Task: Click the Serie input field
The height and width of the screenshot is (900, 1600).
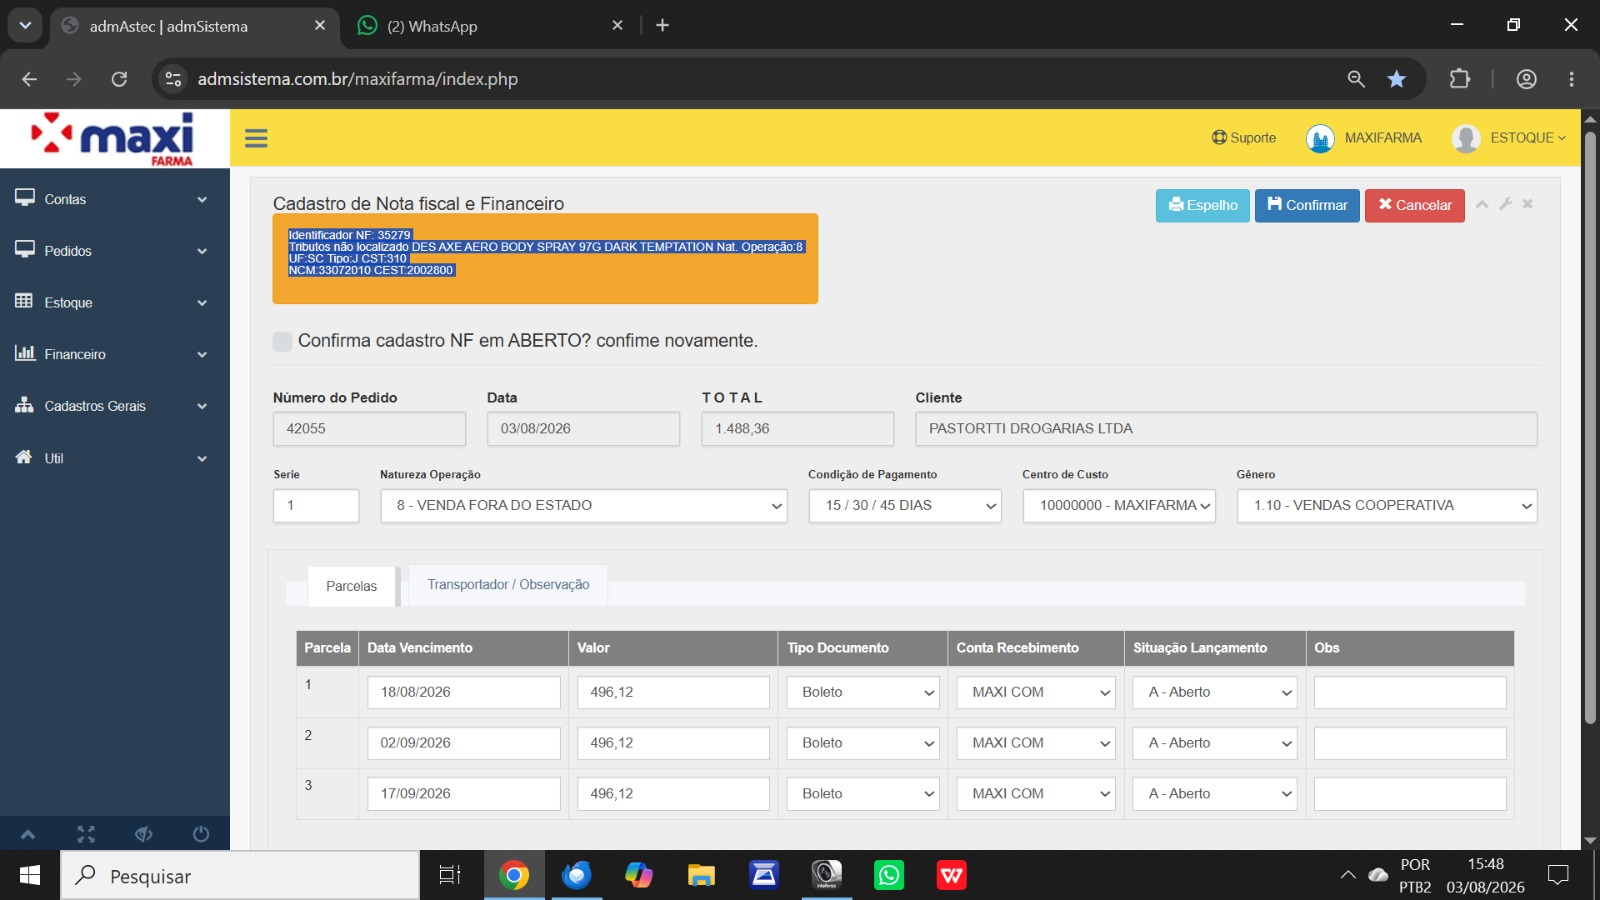Action: (x=316, y=506)
